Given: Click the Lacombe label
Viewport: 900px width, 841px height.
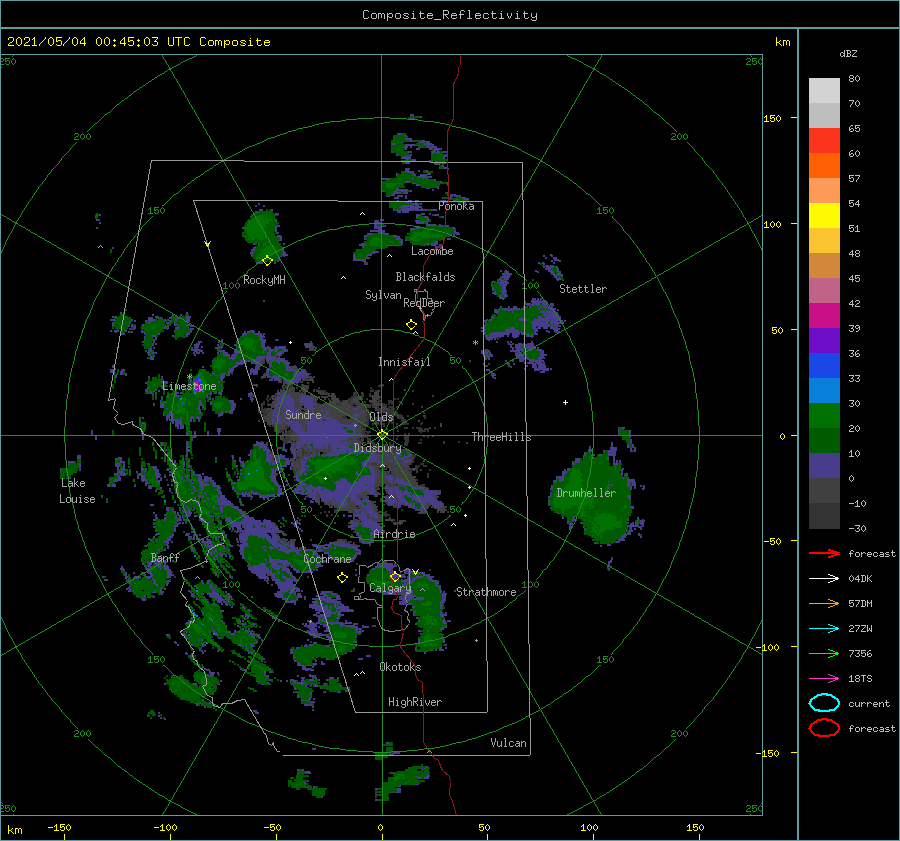Looking at the screenshot, I should point(432,251).
